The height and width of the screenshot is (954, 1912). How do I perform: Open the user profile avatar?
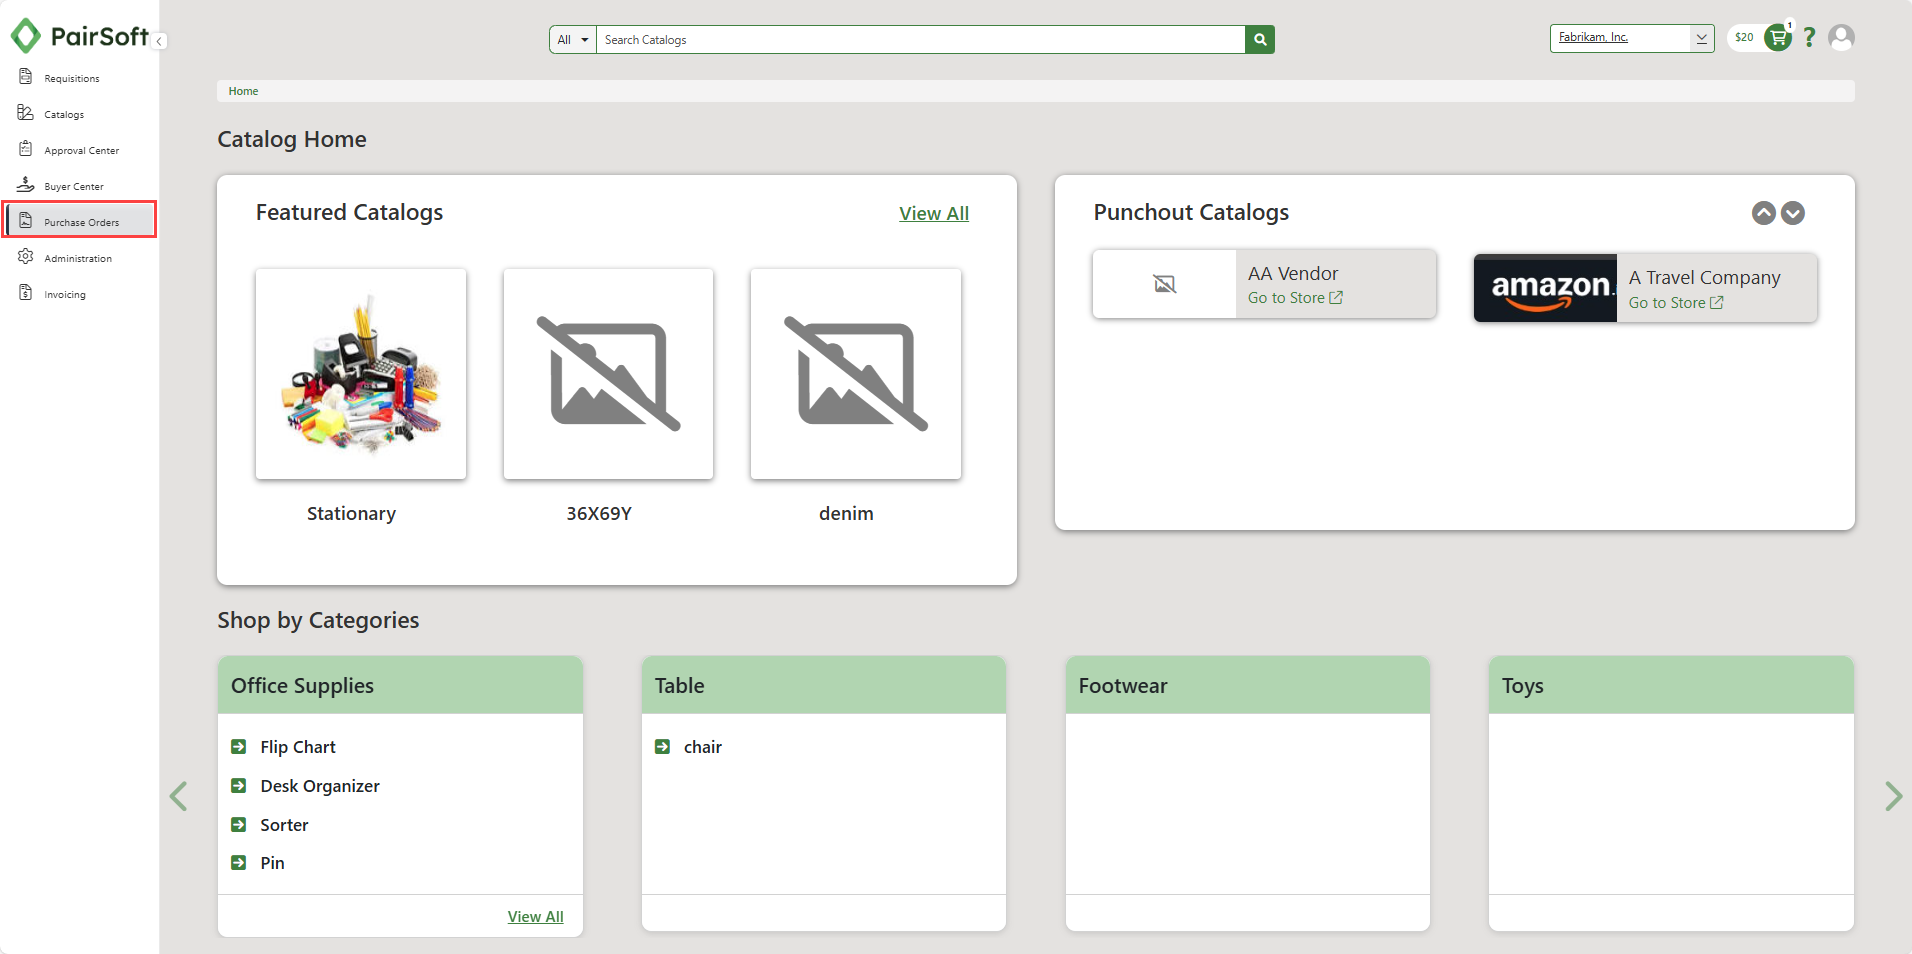1841,38
